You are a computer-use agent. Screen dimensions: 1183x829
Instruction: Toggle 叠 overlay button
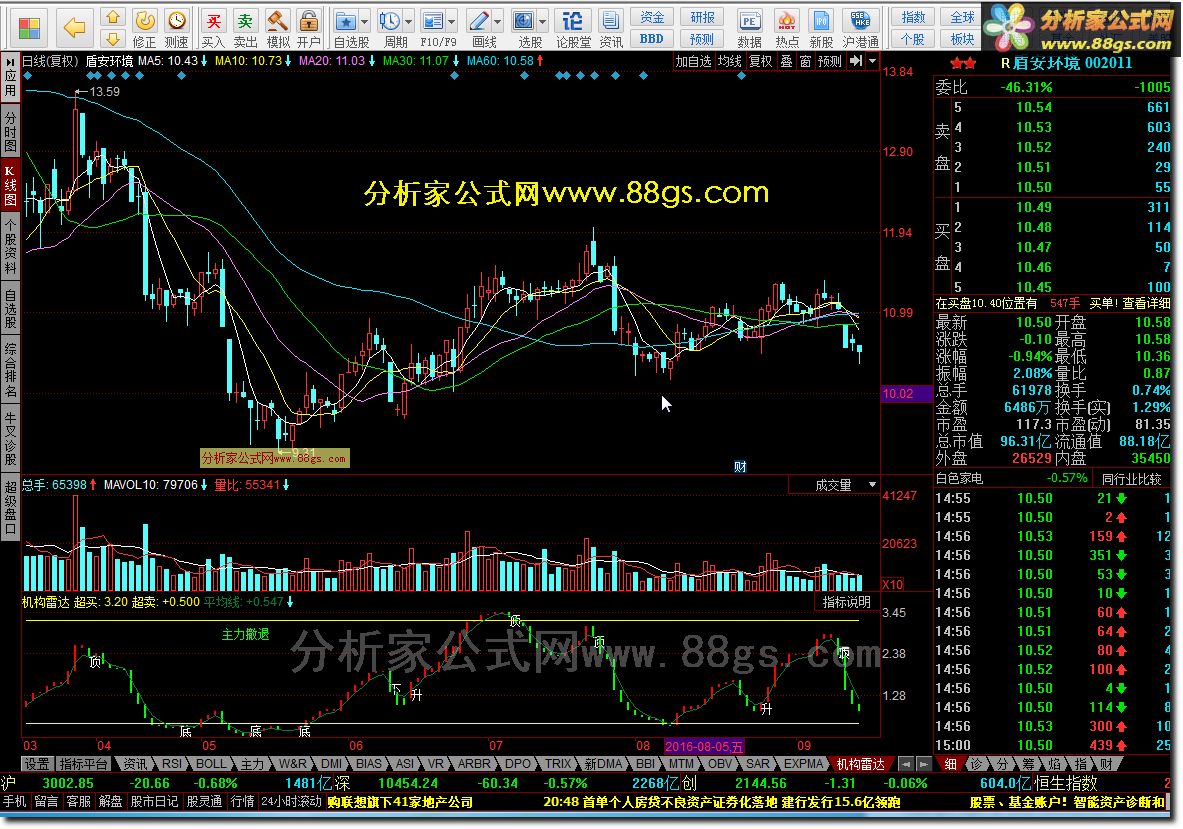tap(786, 61)
